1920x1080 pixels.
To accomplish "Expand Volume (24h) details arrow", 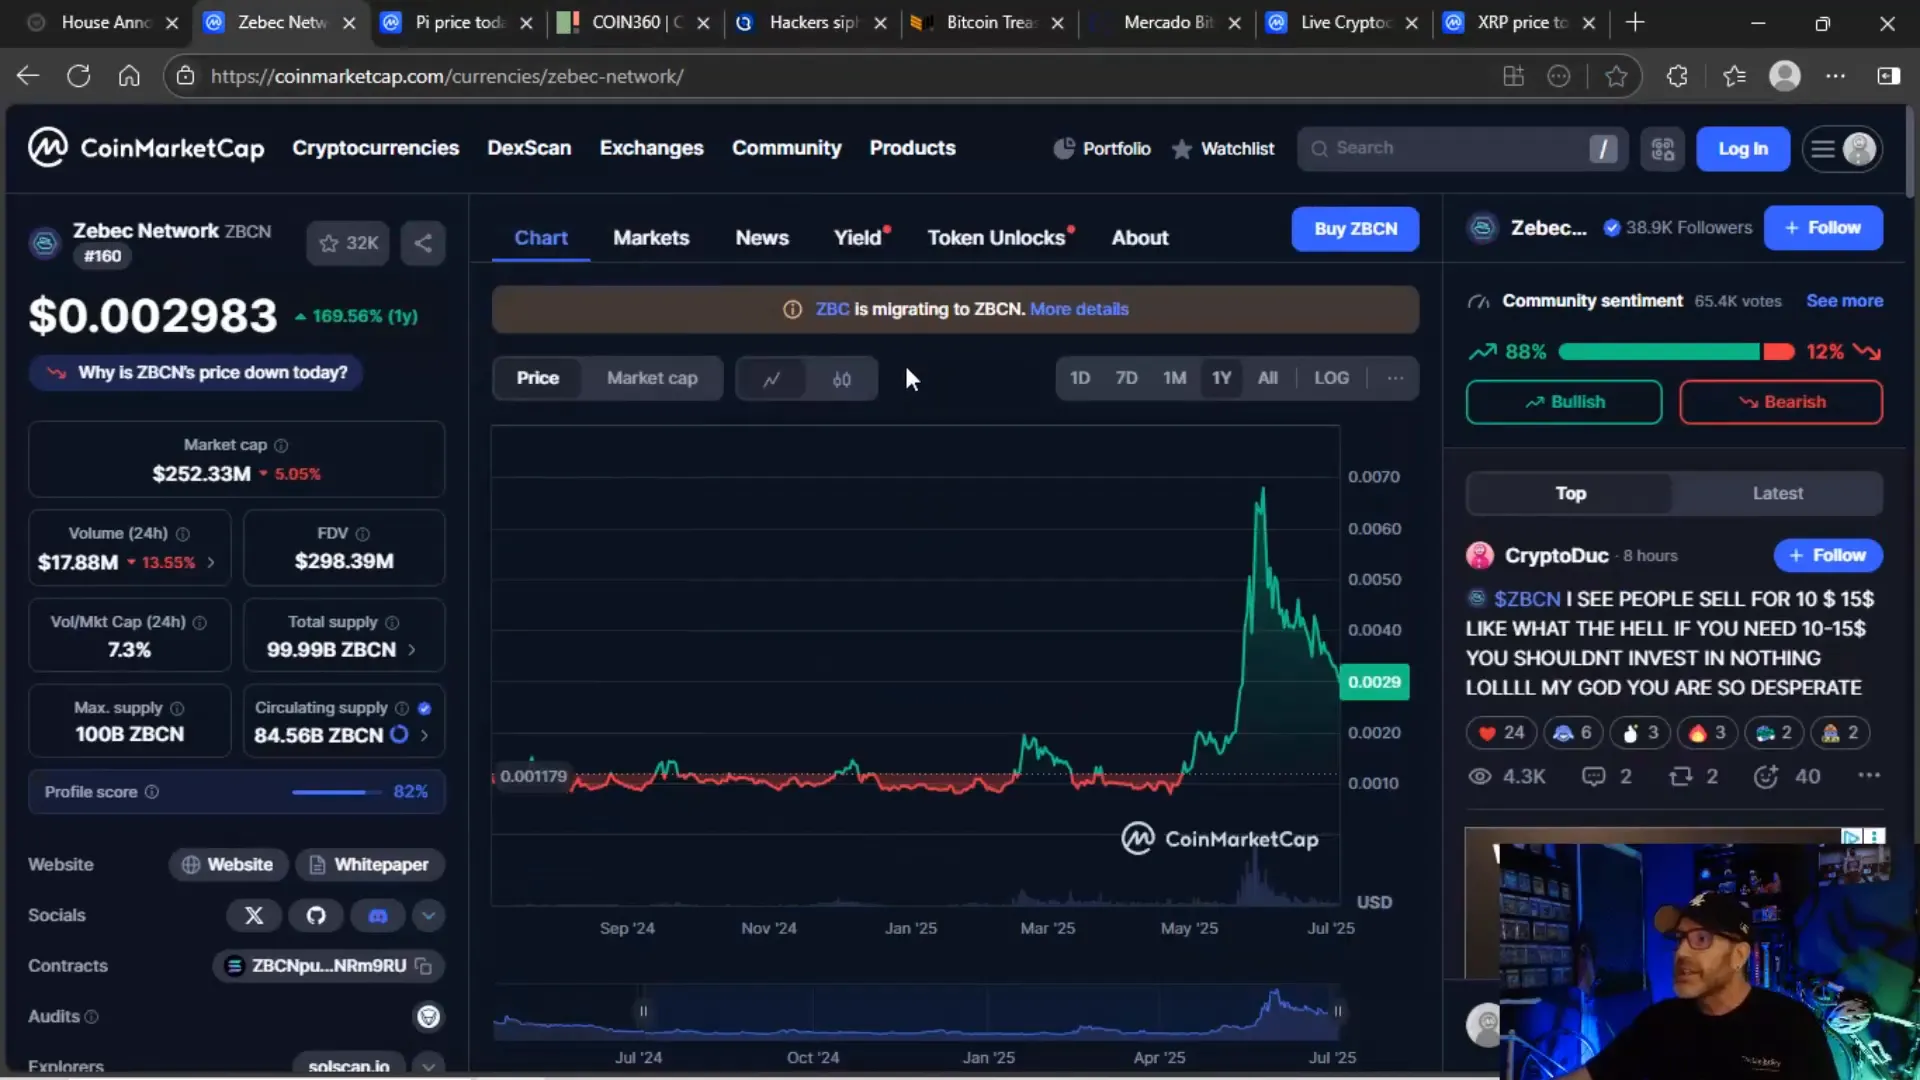I will pyautogui.click(x=211, y=563).
